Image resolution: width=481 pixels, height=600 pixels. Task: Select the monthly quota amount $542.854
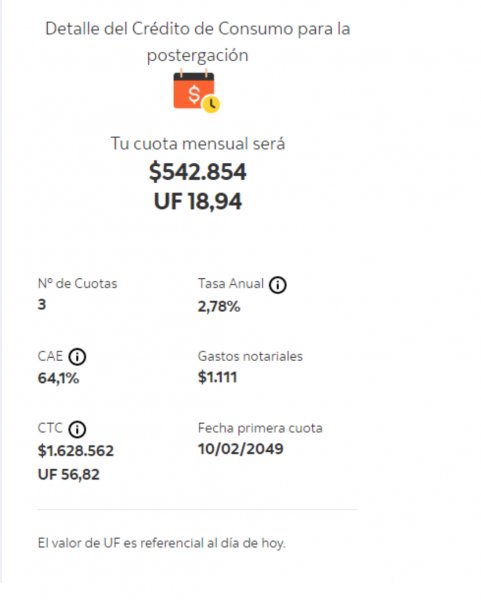[x=197, y=171]
